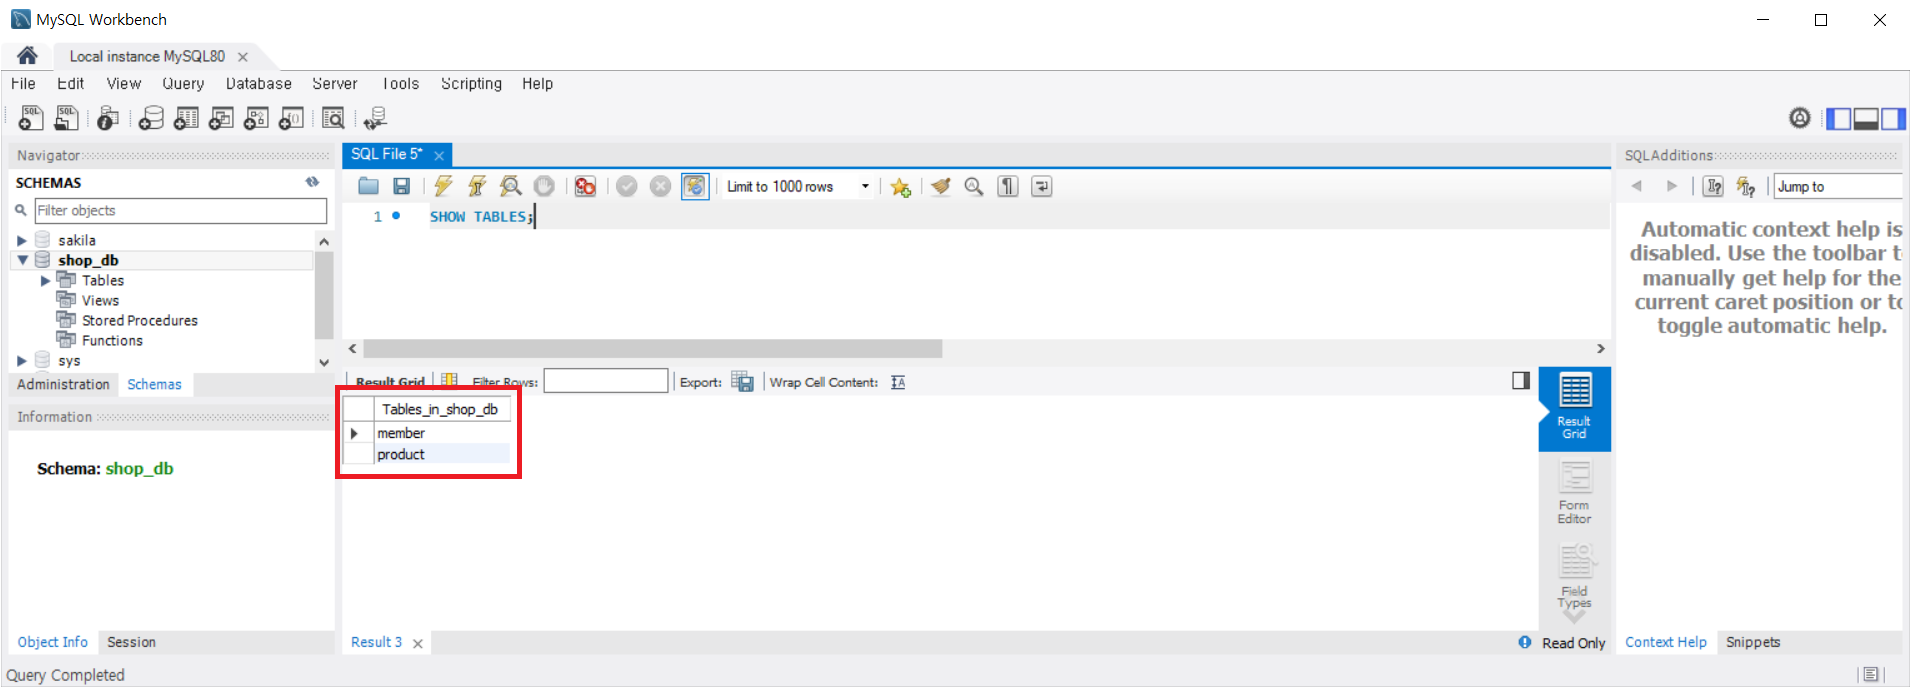The width and height of the screenshot is (1911, 687).
Task: Open the Form Editor panel
Action: click(x=1574, y=492)
